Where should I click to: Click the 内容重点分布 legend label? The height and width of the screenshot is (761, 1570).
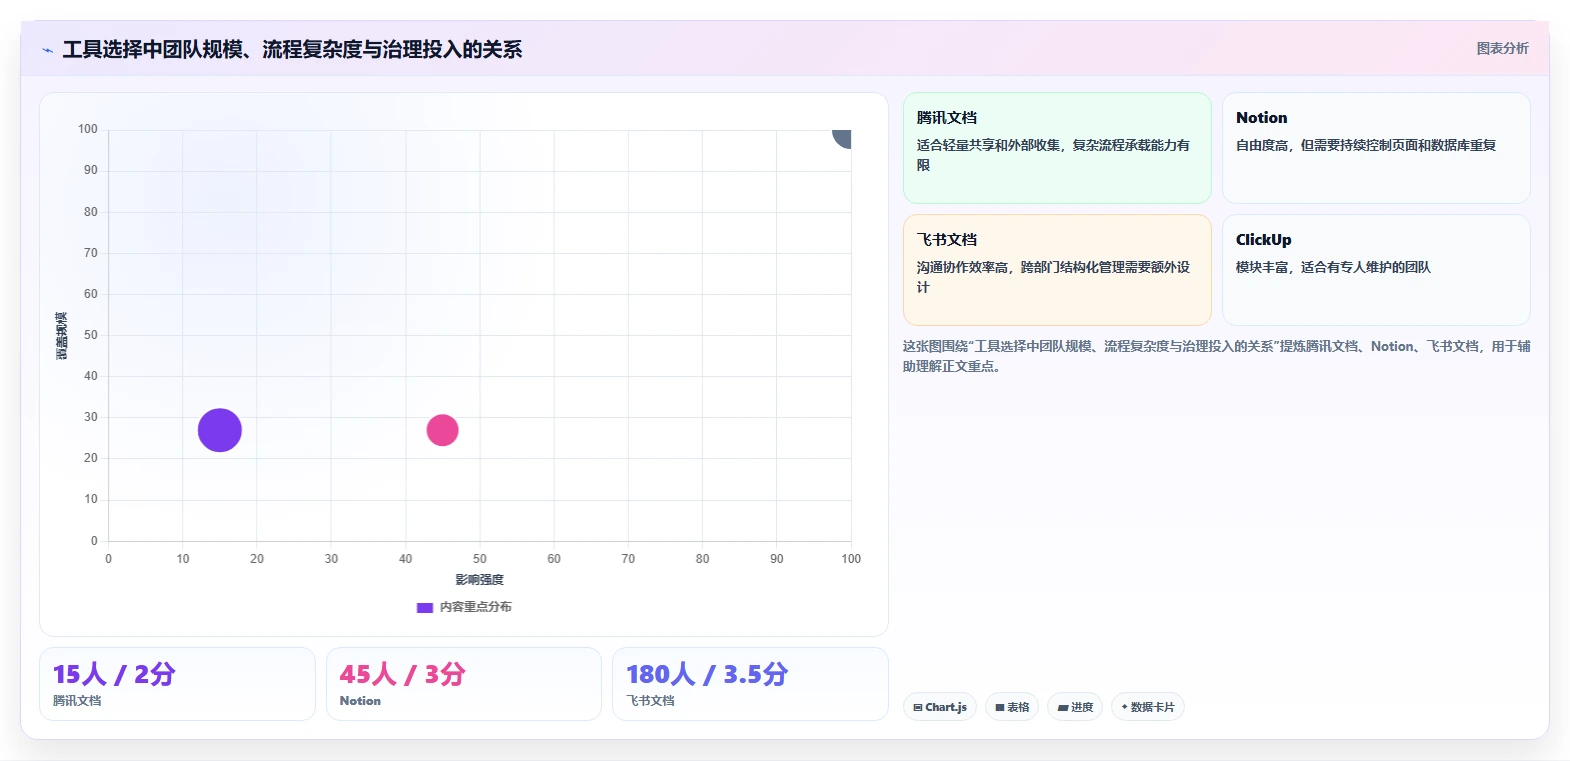[x=476, y=607]
